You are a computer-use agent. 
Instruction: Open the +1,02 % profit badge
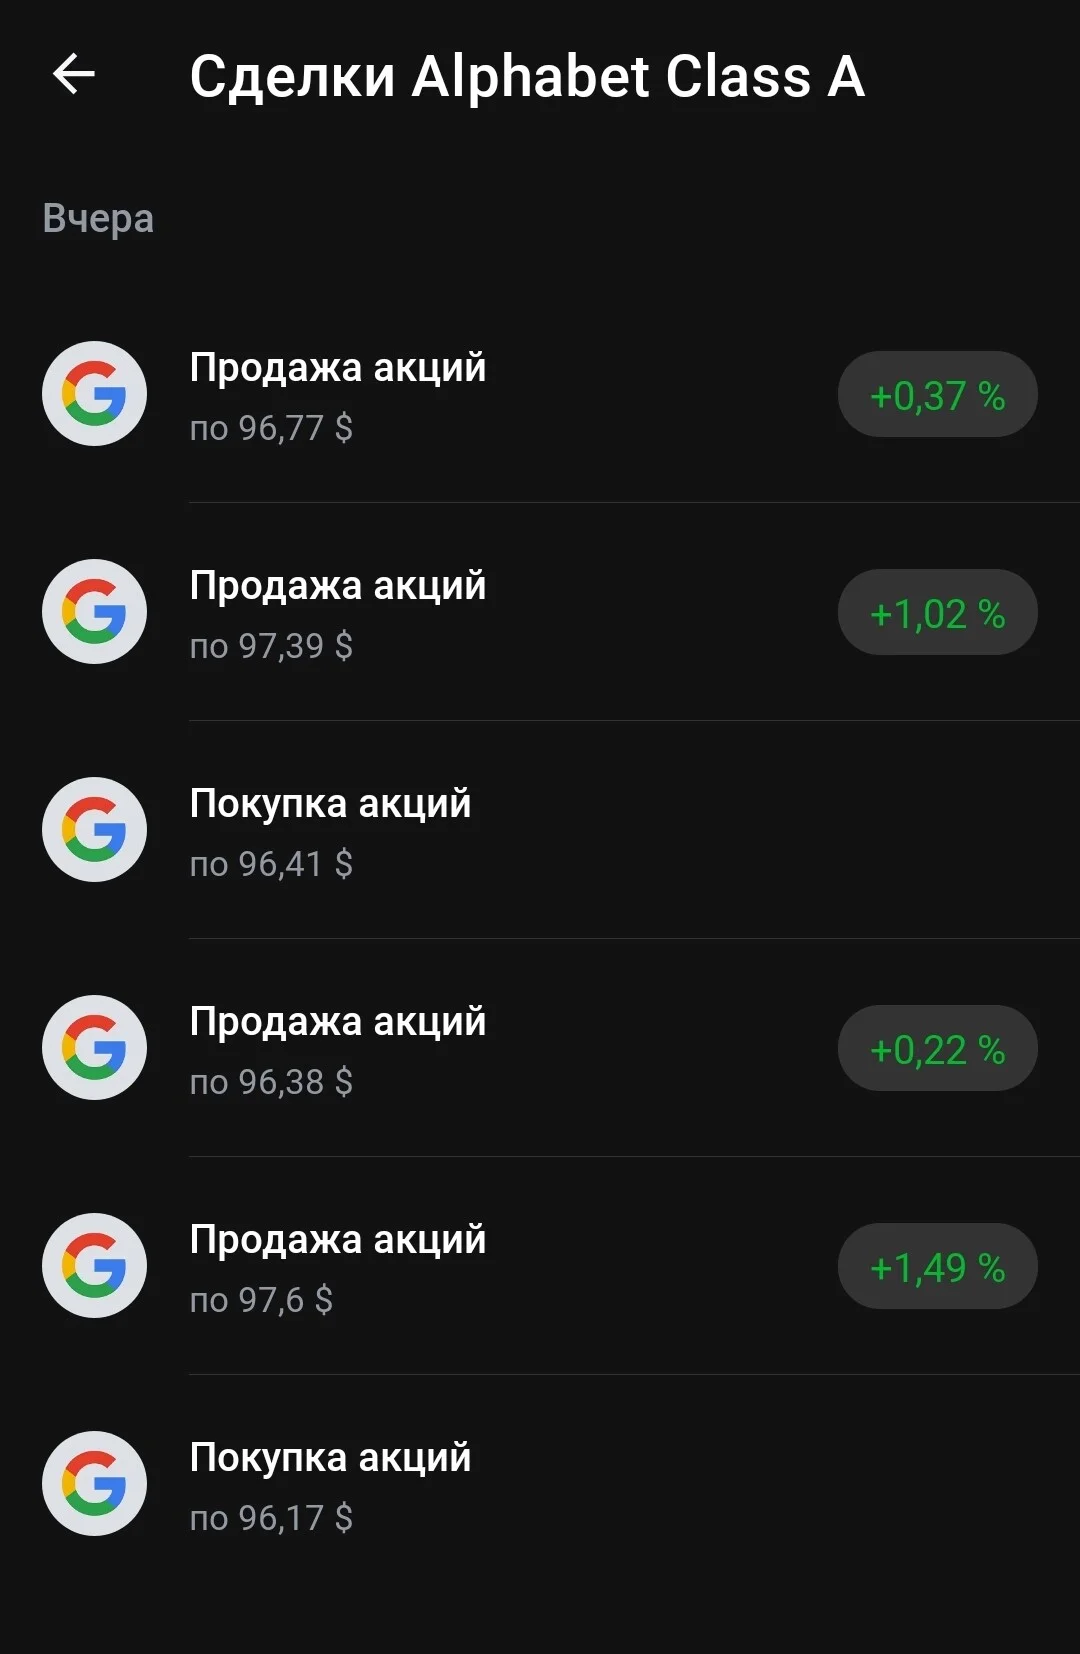[938, 613]
